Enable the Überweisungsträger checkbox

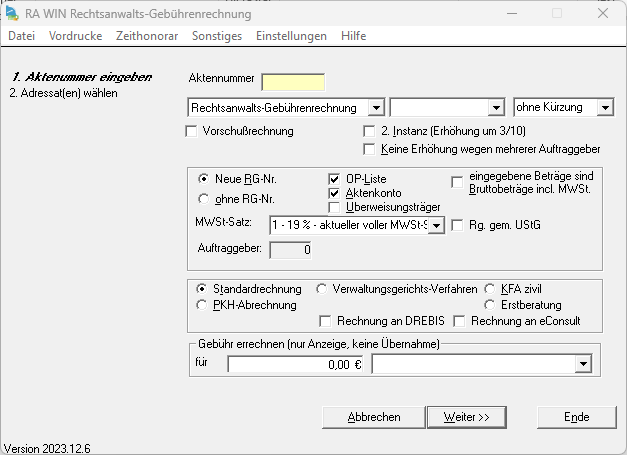(x=334, y=207)
